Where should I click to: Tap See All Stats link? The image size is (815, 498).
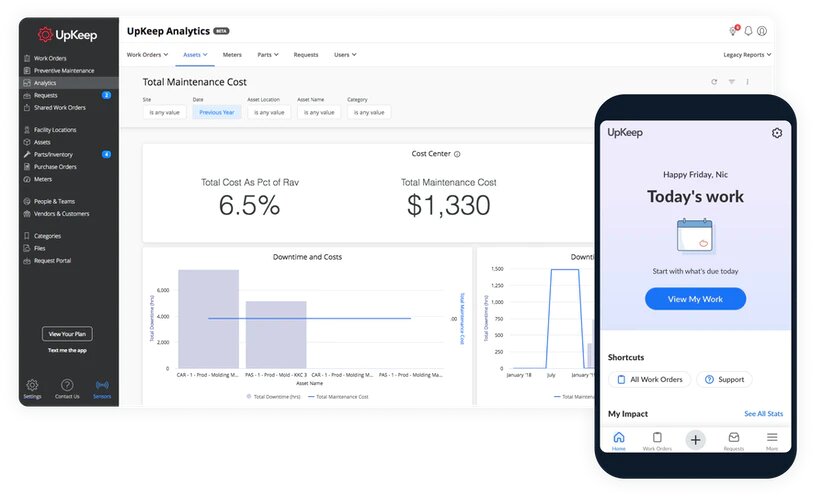[x=764, y=414]
